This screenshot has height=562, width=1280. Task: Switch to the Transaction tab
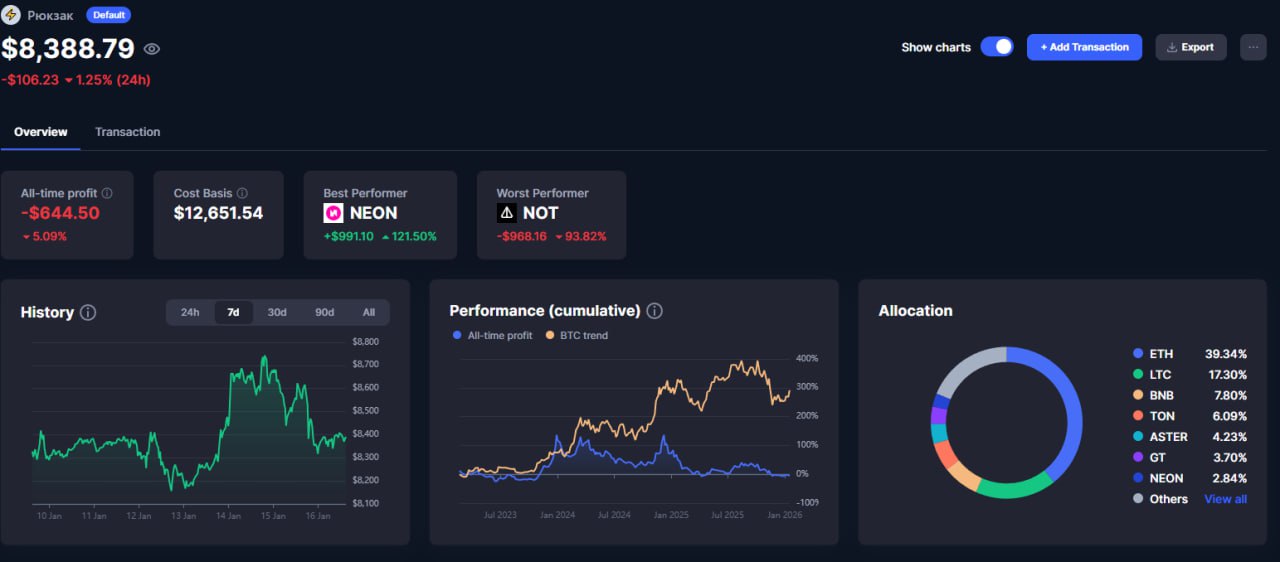click(x=127, y=132)
